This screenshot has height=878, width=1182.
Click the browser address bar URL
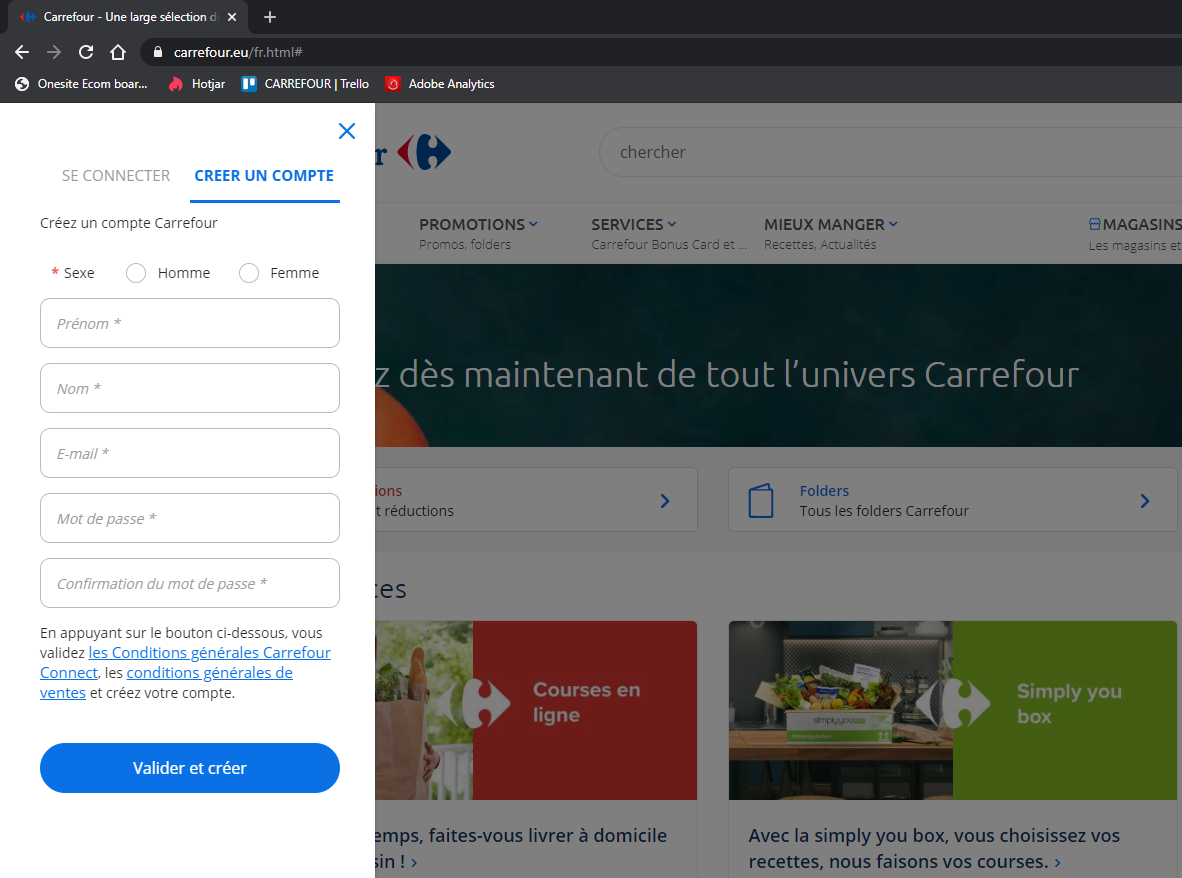(x=238, y=52)
